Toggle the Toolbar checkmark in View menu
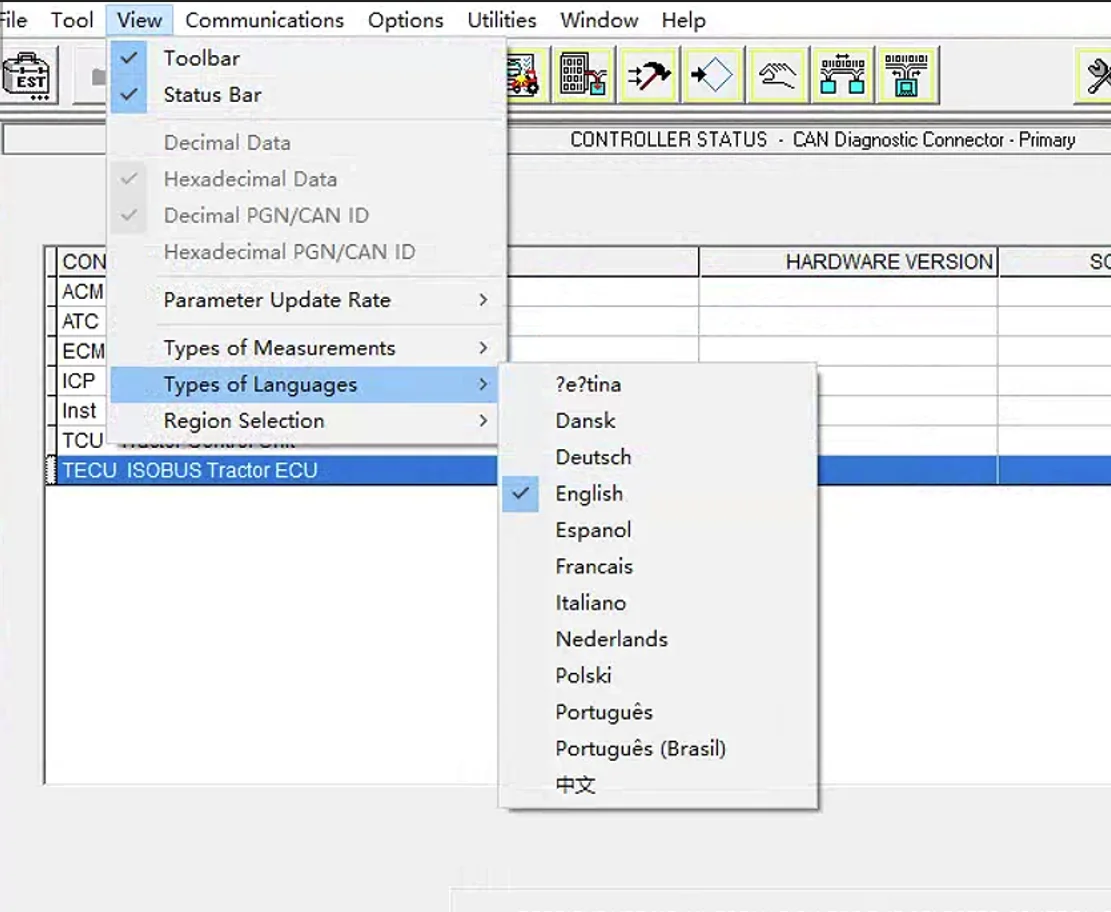The height and width of the screenshot is (912, 1111). pyautogui.click(x=201, y=58)
